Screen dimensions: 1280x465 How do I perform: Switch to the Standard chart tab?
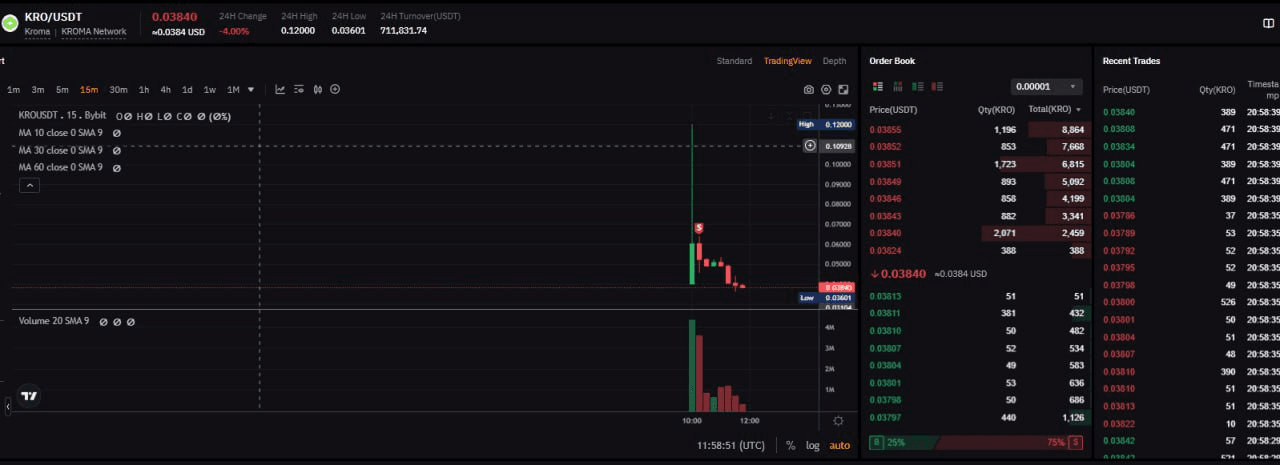(734, 61)
